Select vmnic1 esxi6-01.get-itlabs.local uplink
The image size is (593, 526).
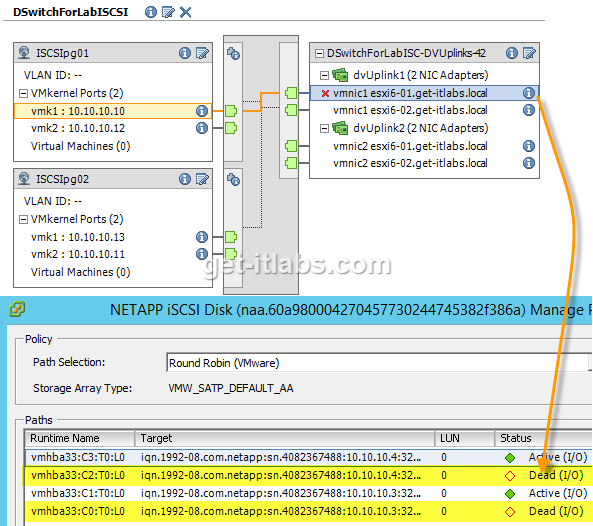pyautogui.click(x=424, y=93)
